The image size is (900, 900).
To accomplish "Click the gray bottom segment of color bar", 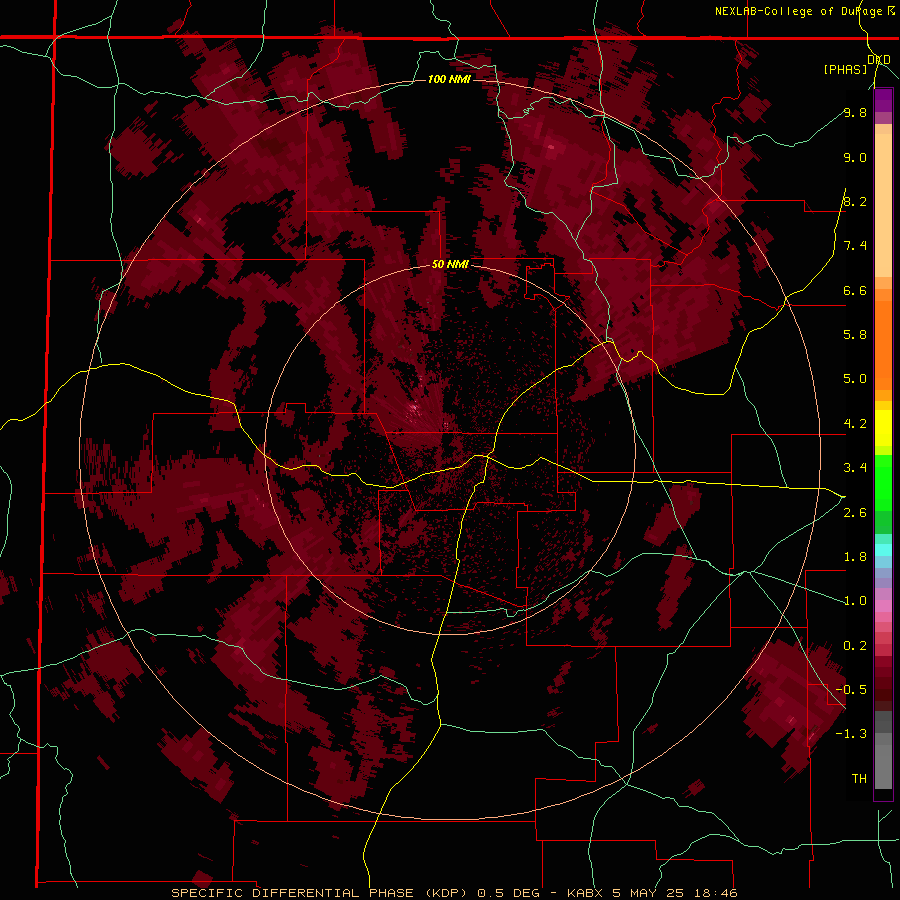I will pos(883,752).
